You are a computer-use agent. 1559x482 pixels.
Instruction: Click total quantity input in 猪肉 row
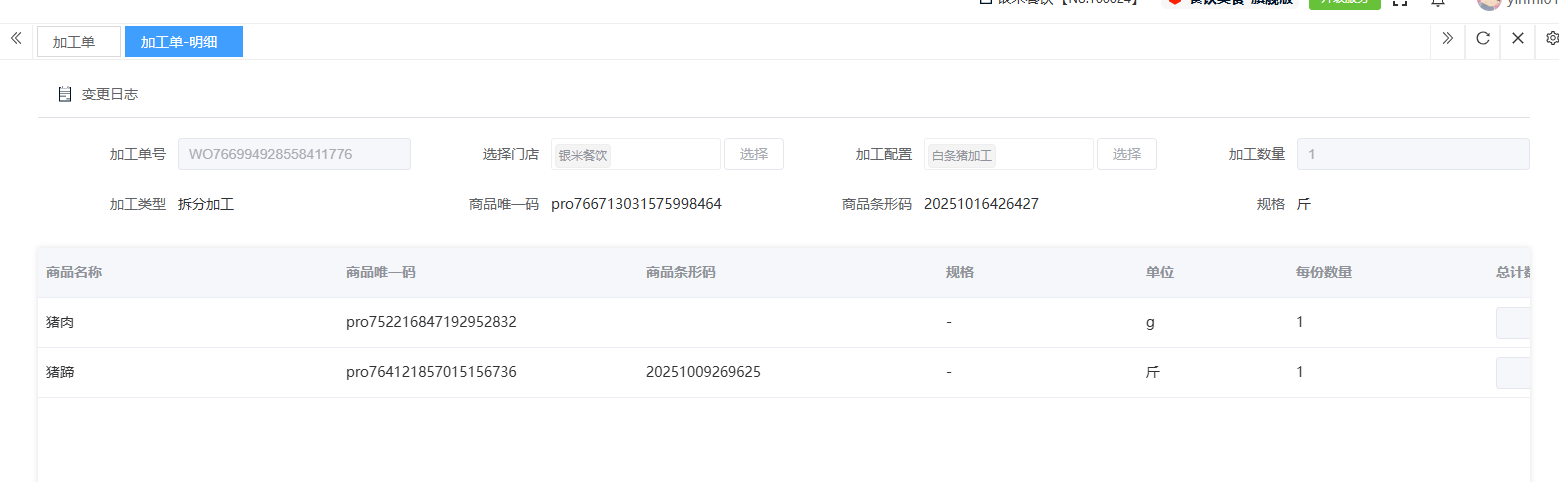(x=1514, y=323)
